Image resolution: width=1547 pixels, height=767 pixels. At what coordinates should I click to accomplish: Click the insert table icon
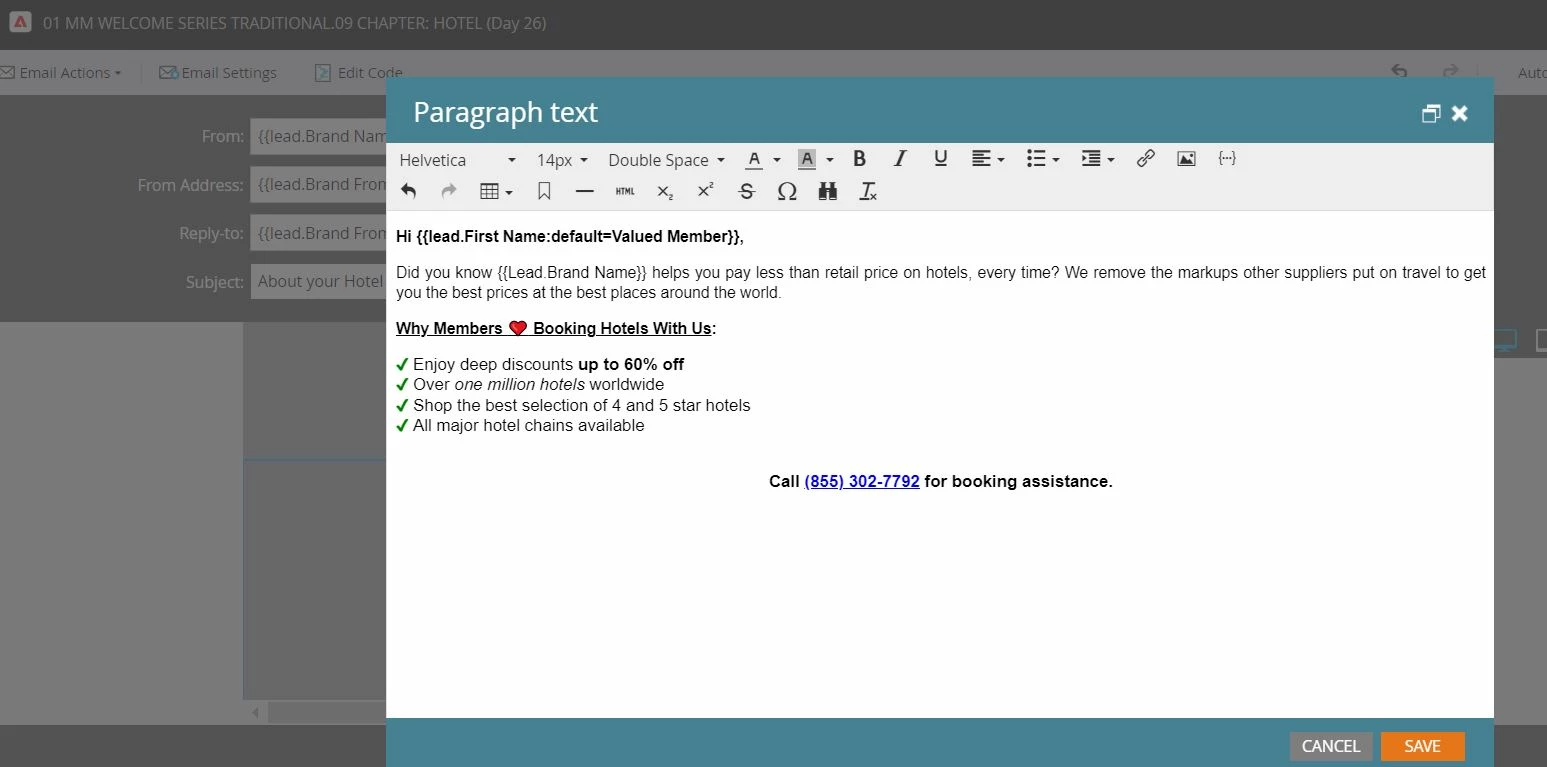[489, 191]
